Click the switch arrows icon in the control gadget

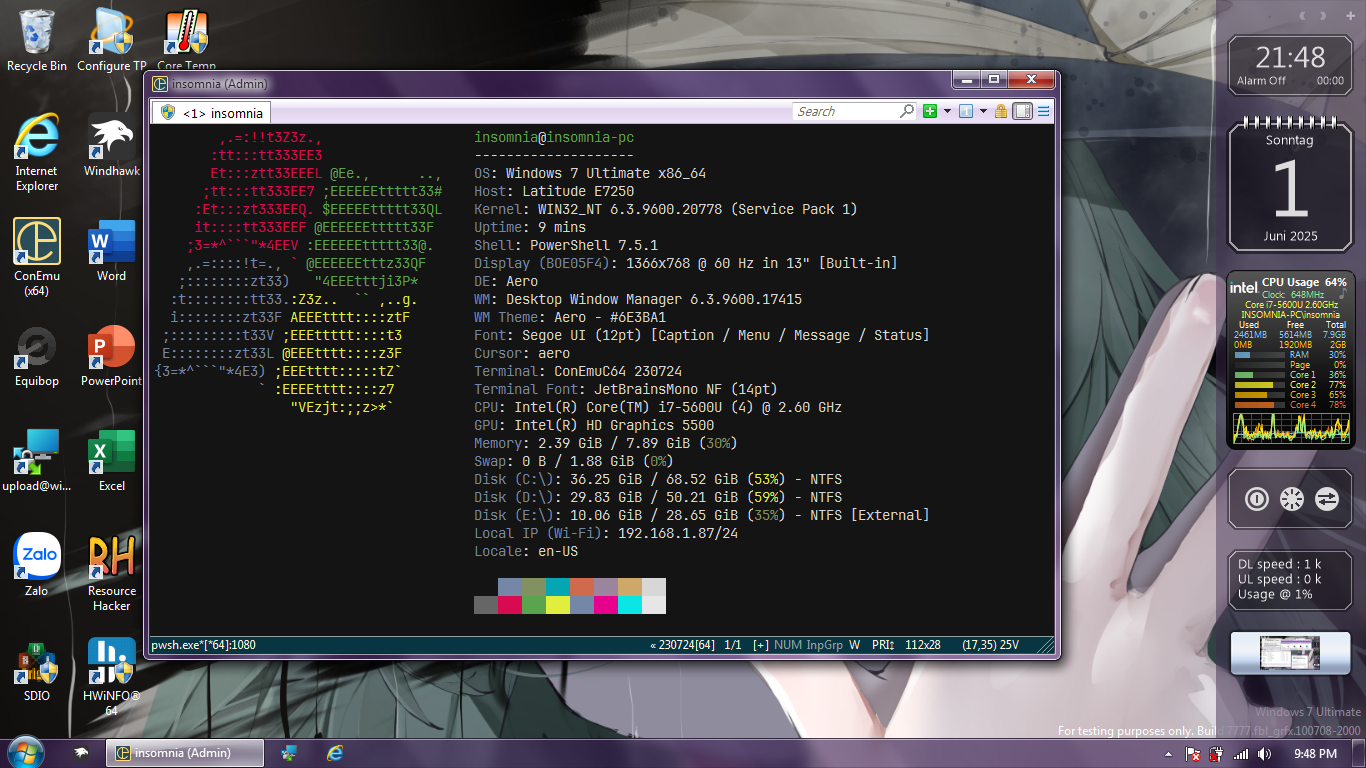pyautogui.click(x=1326, y=498)
